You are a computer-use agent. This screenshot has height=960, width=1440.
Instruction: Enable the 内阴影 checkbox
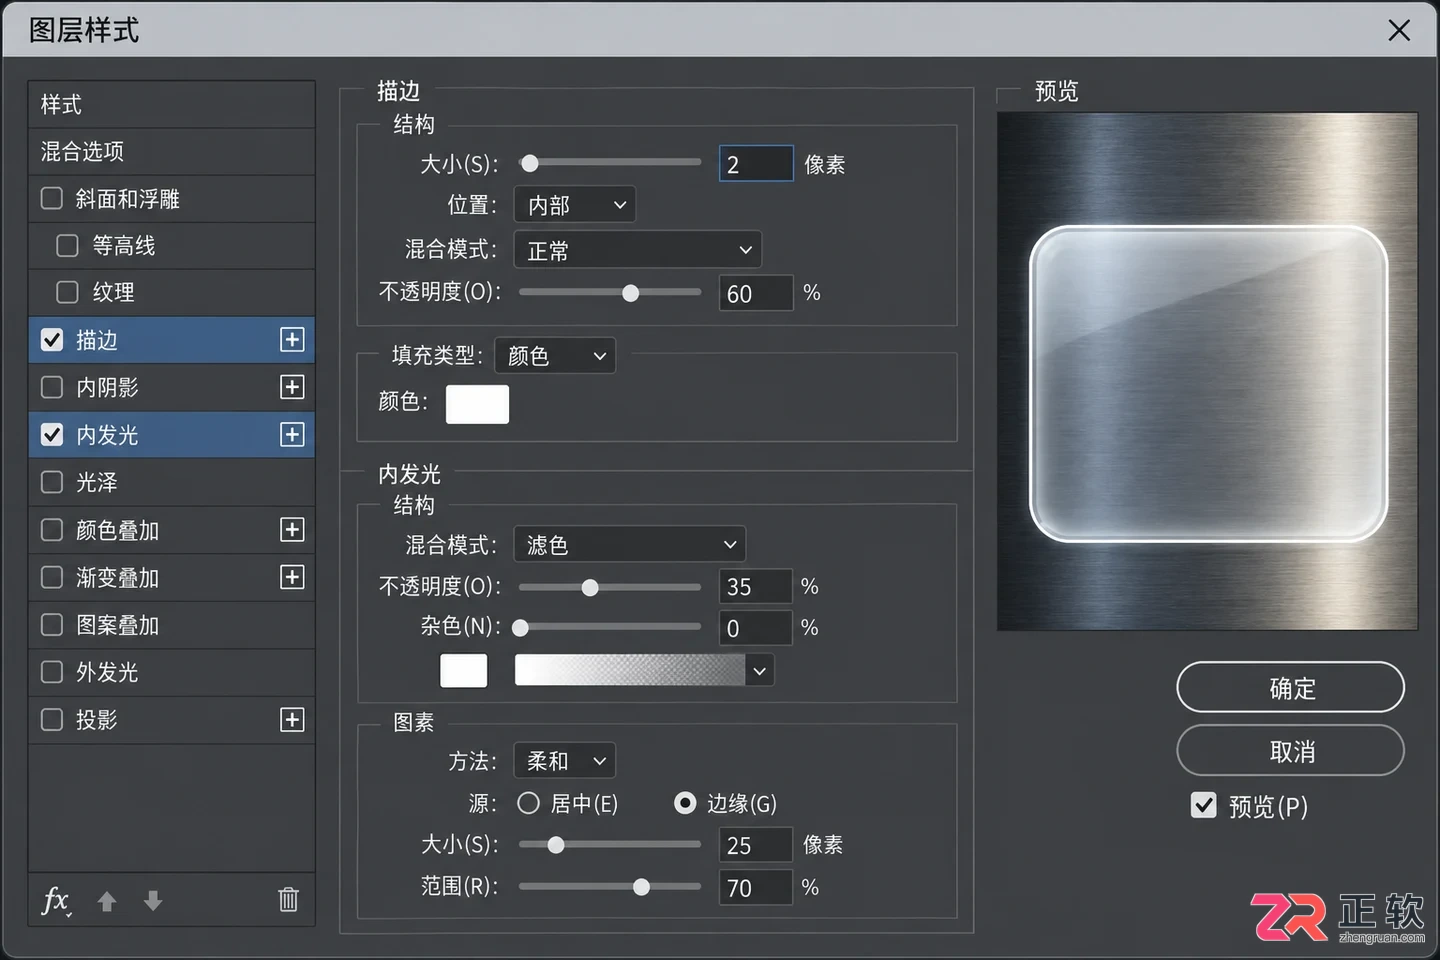52,387
